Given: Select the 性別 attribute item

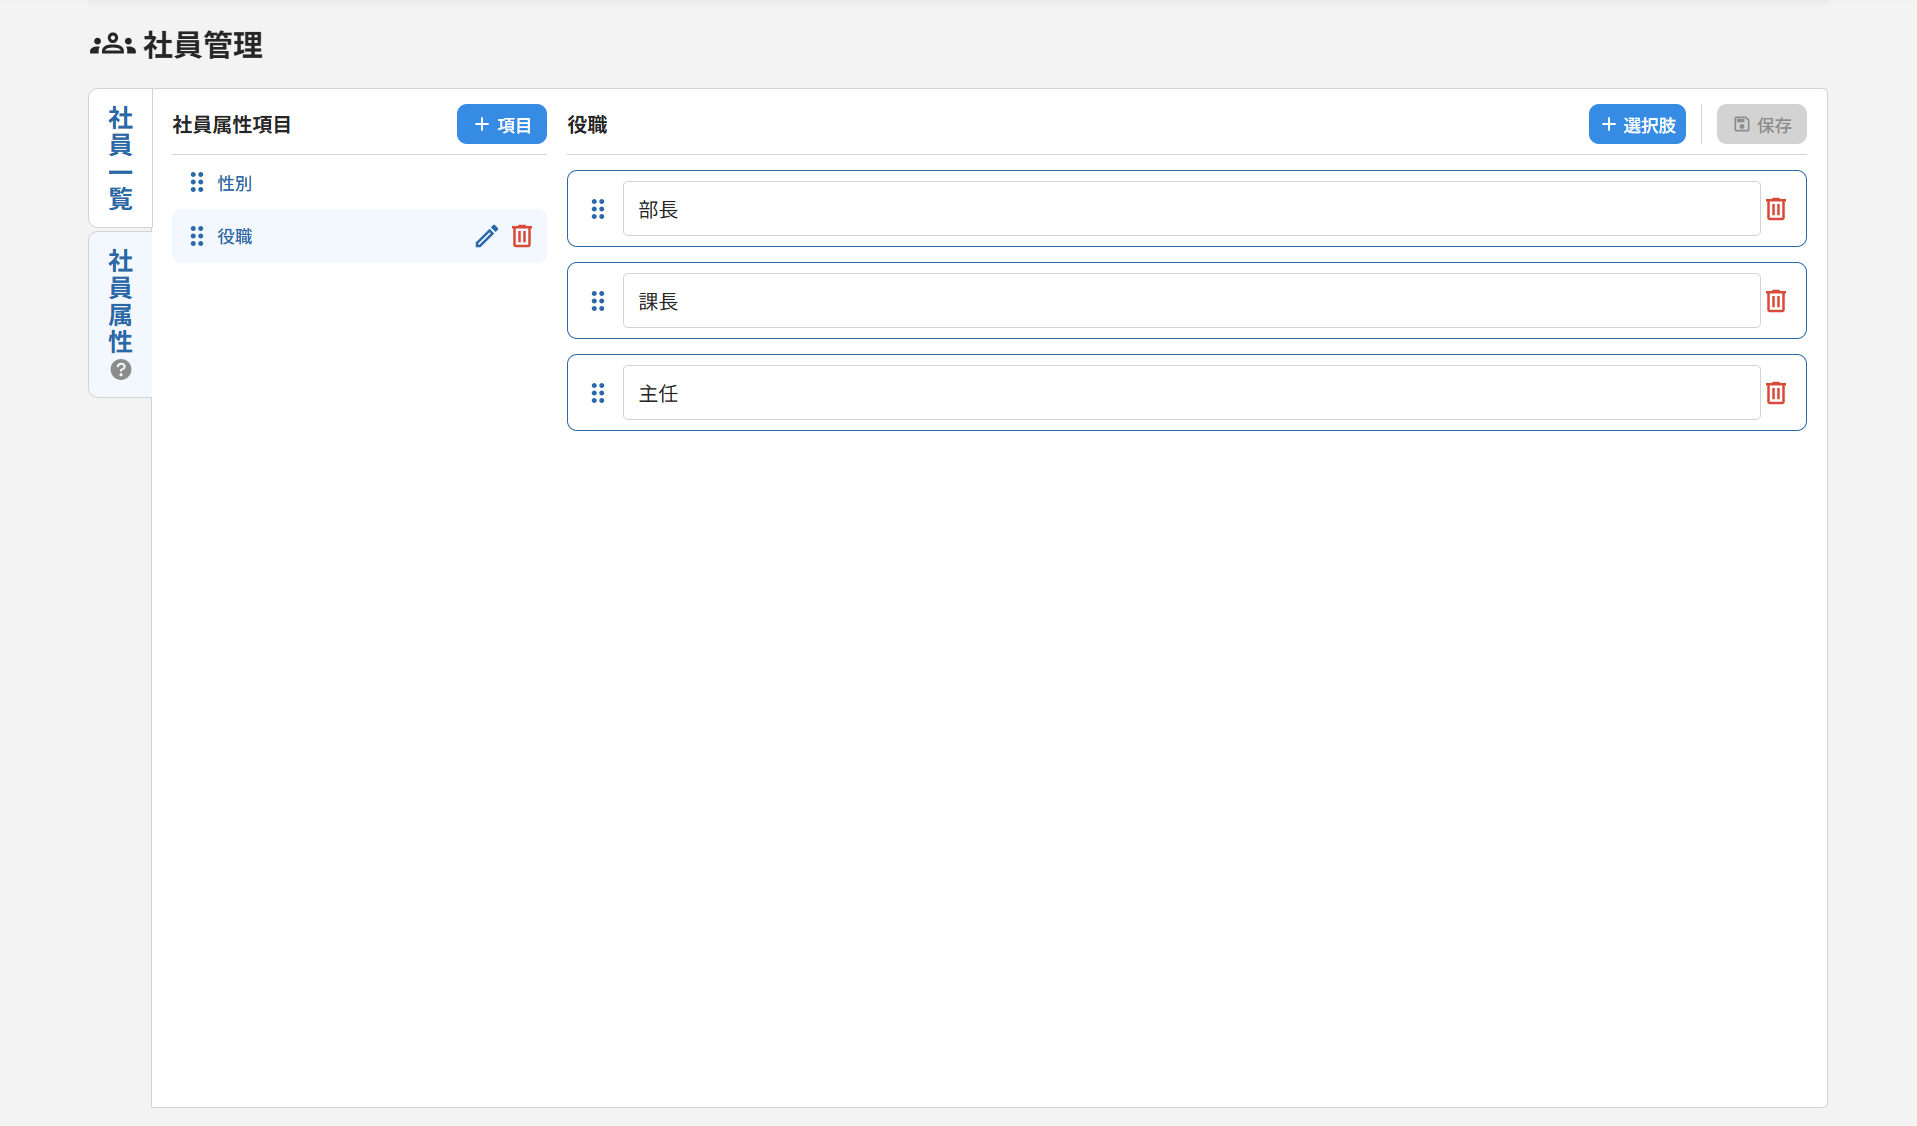Looking at the screenshot, I should pos(234,182).
